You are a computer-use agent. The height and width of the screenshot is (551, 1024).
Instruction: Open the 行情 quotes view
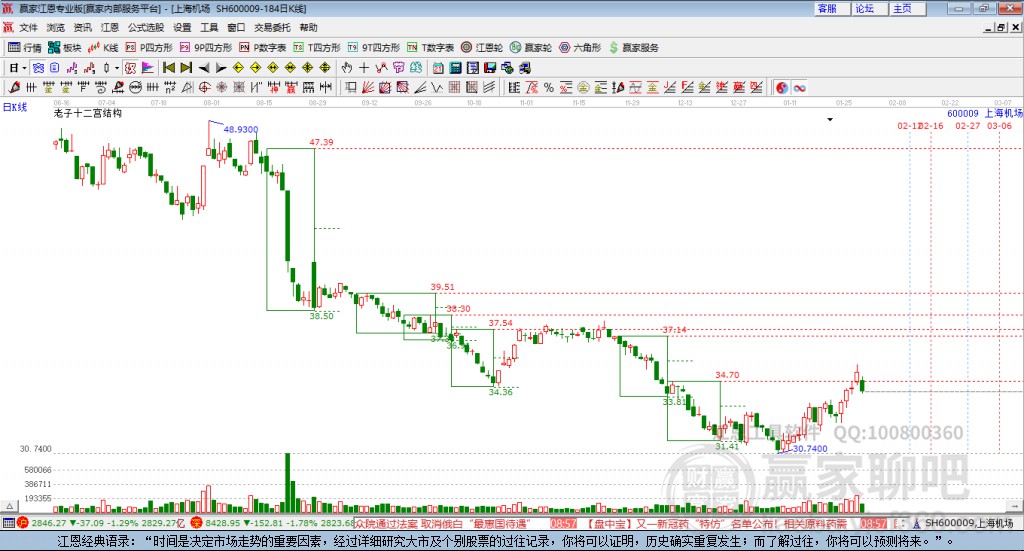coord(25,48)
